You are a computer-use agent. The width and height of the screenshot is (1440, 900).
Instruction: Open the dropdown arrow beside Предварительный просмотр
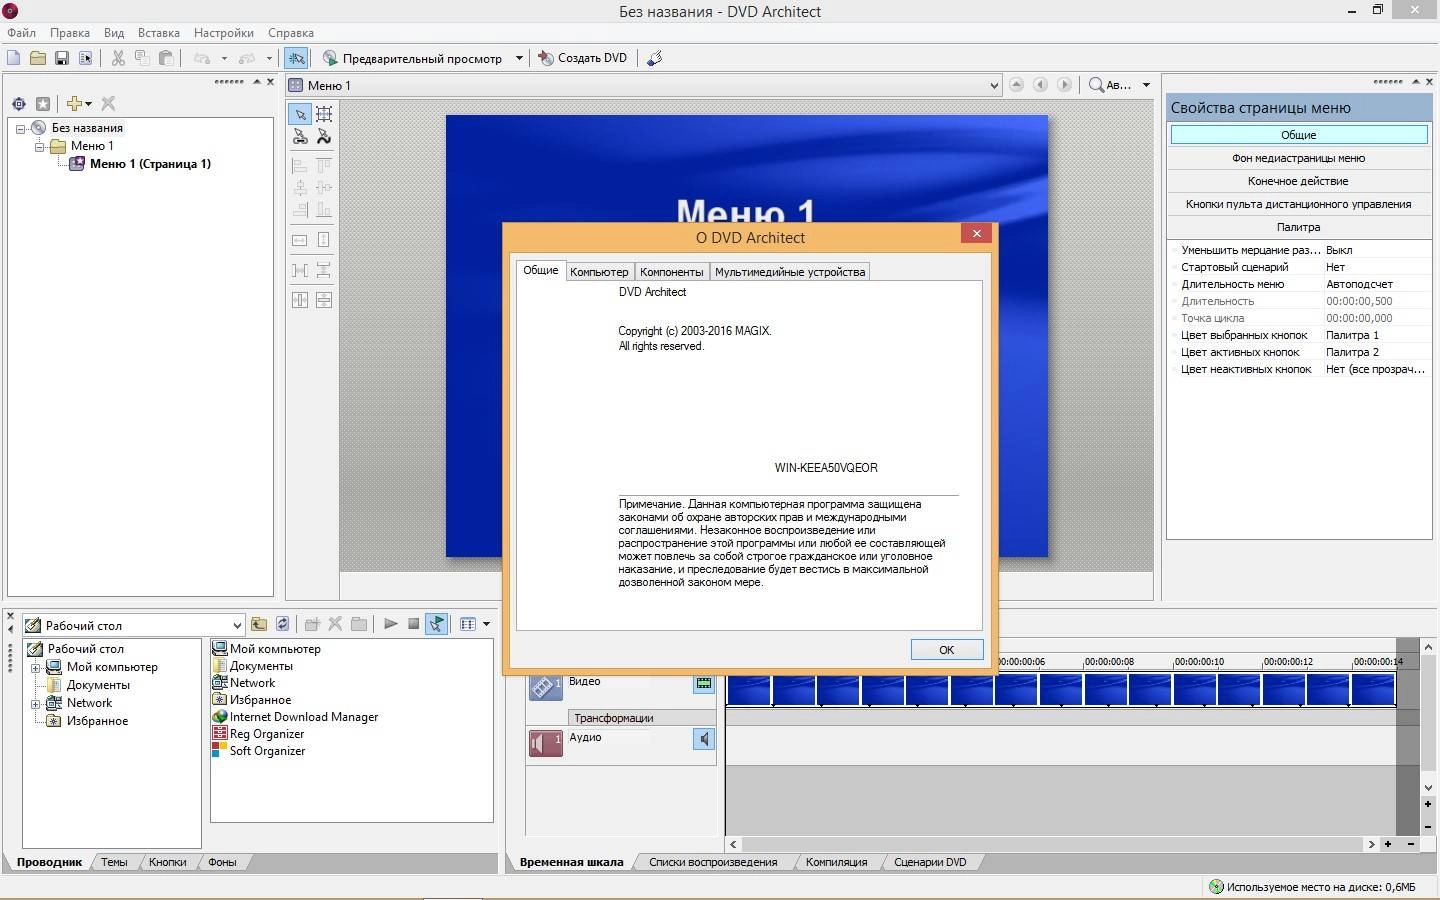tap(519, 58)
